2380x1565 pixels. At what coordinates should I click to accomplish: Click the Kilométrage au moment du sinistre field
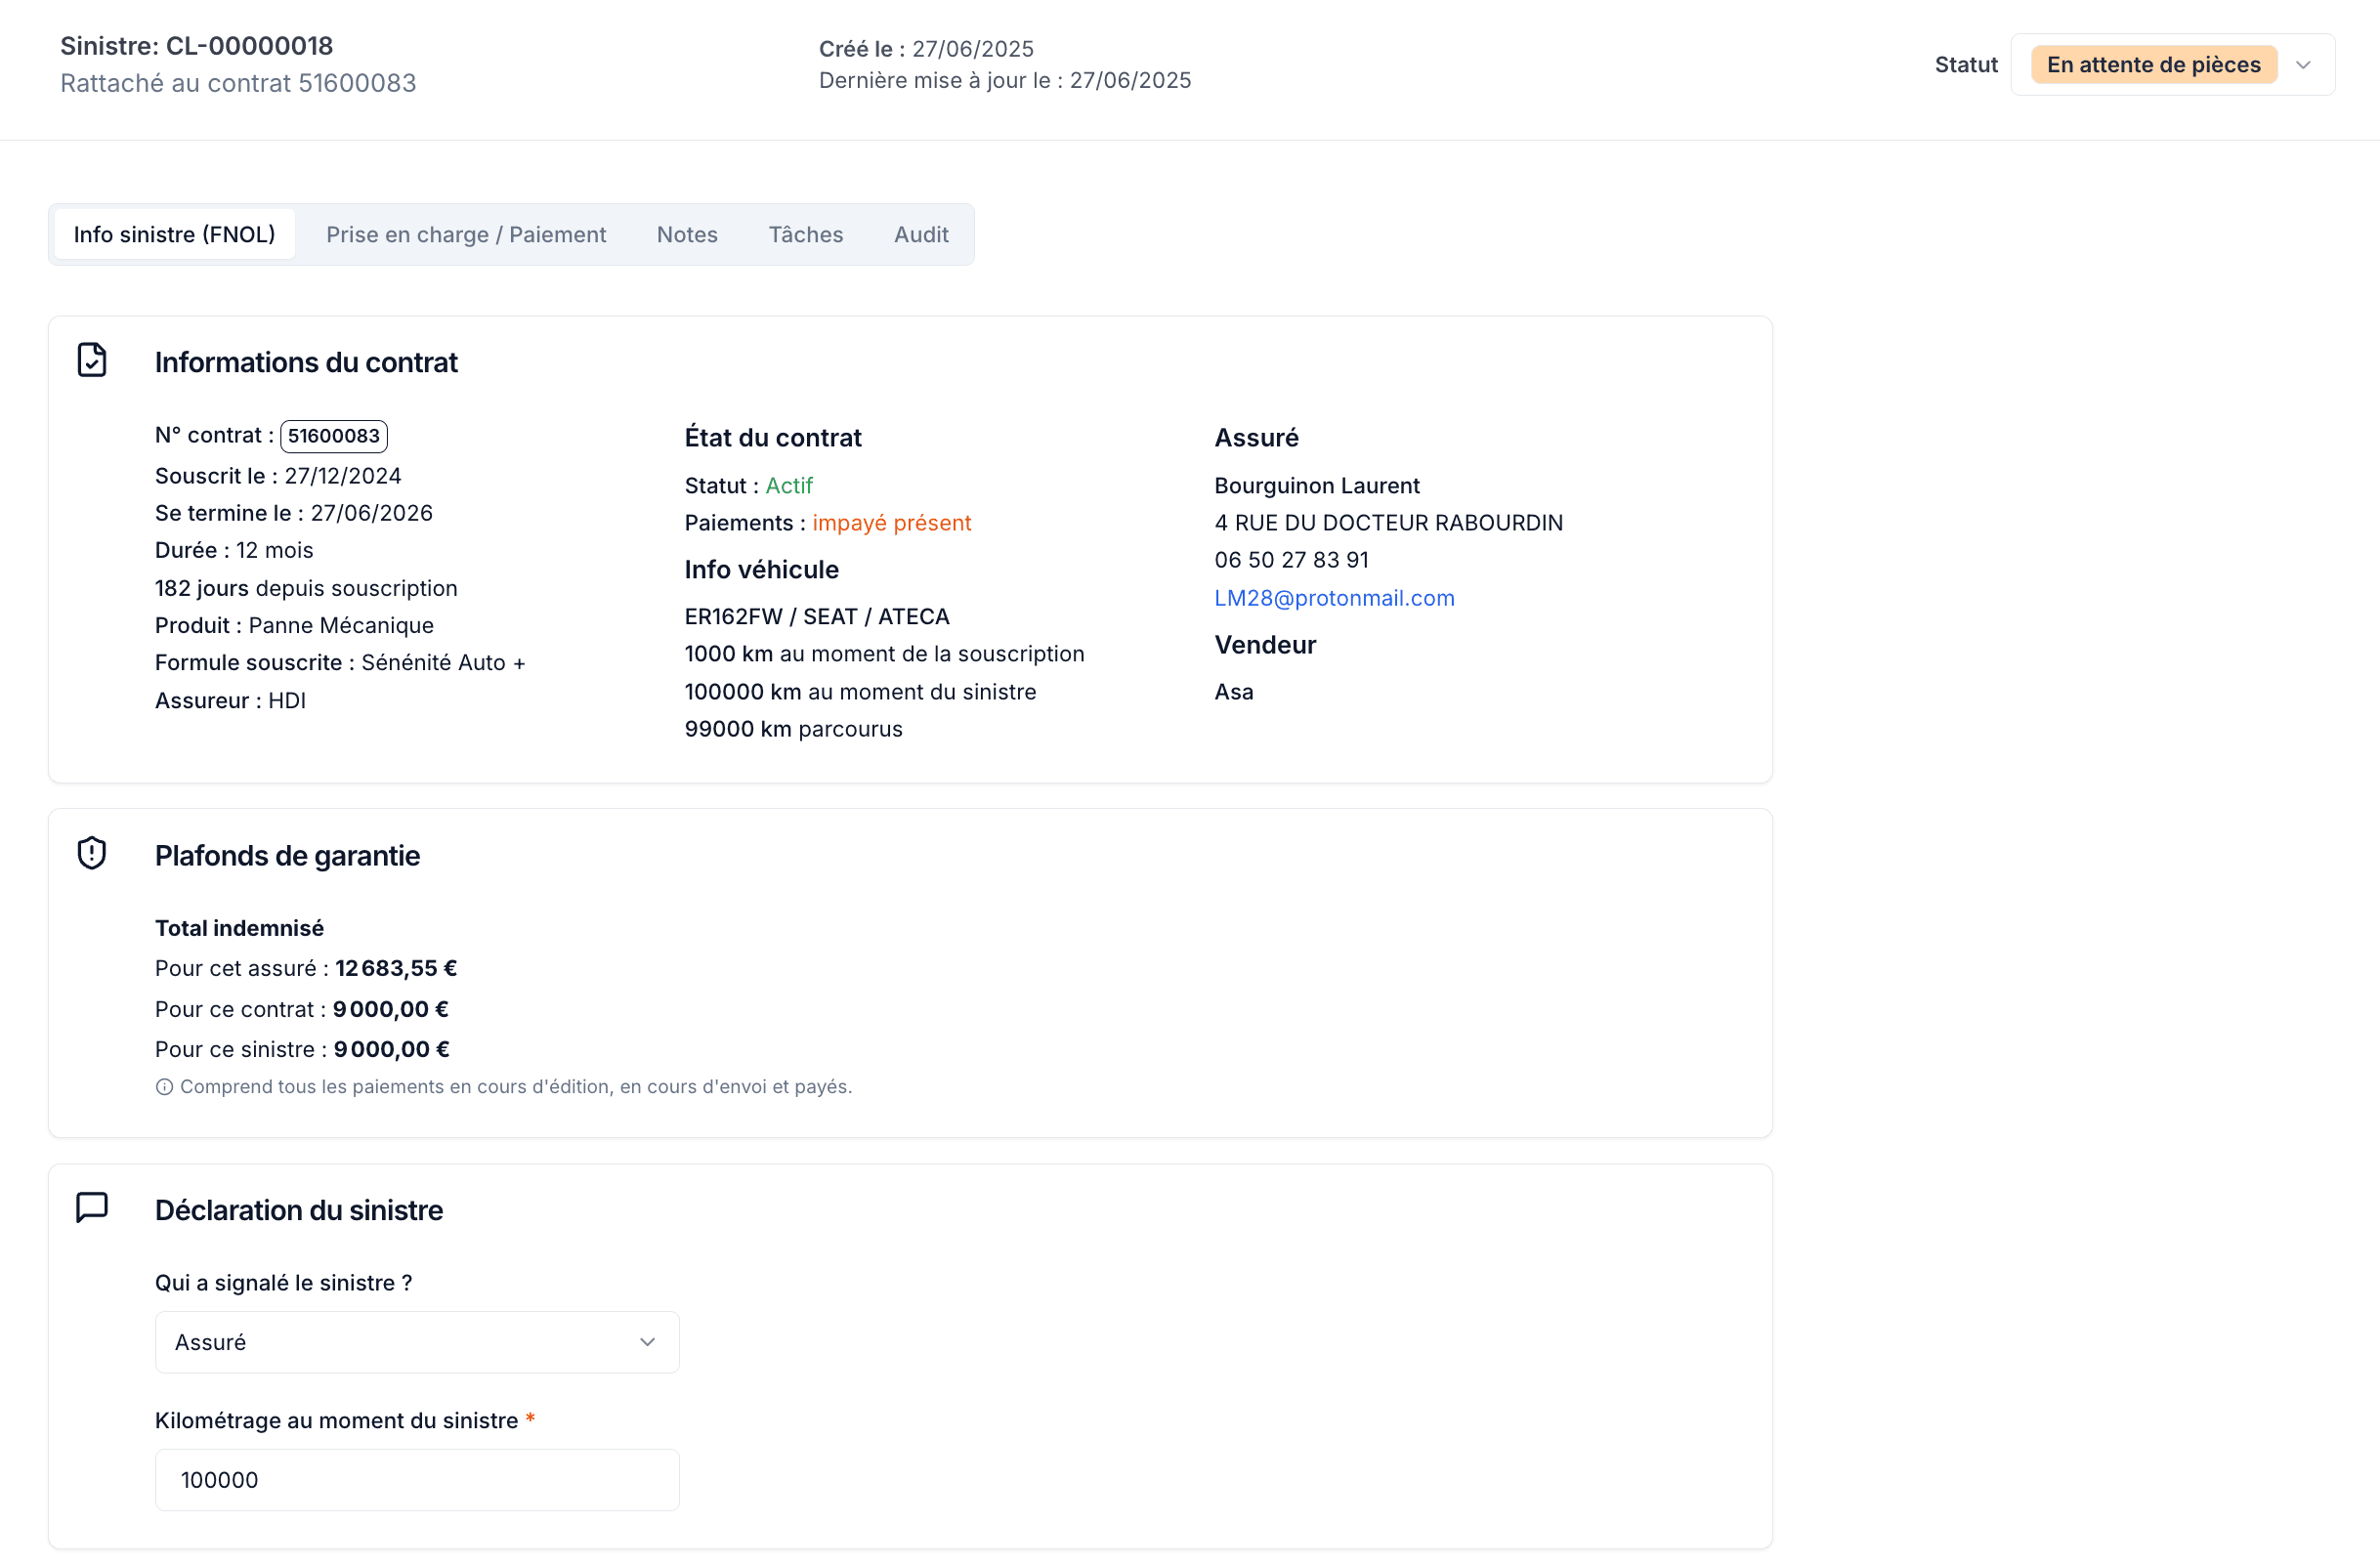click(x=417, y=1480)
